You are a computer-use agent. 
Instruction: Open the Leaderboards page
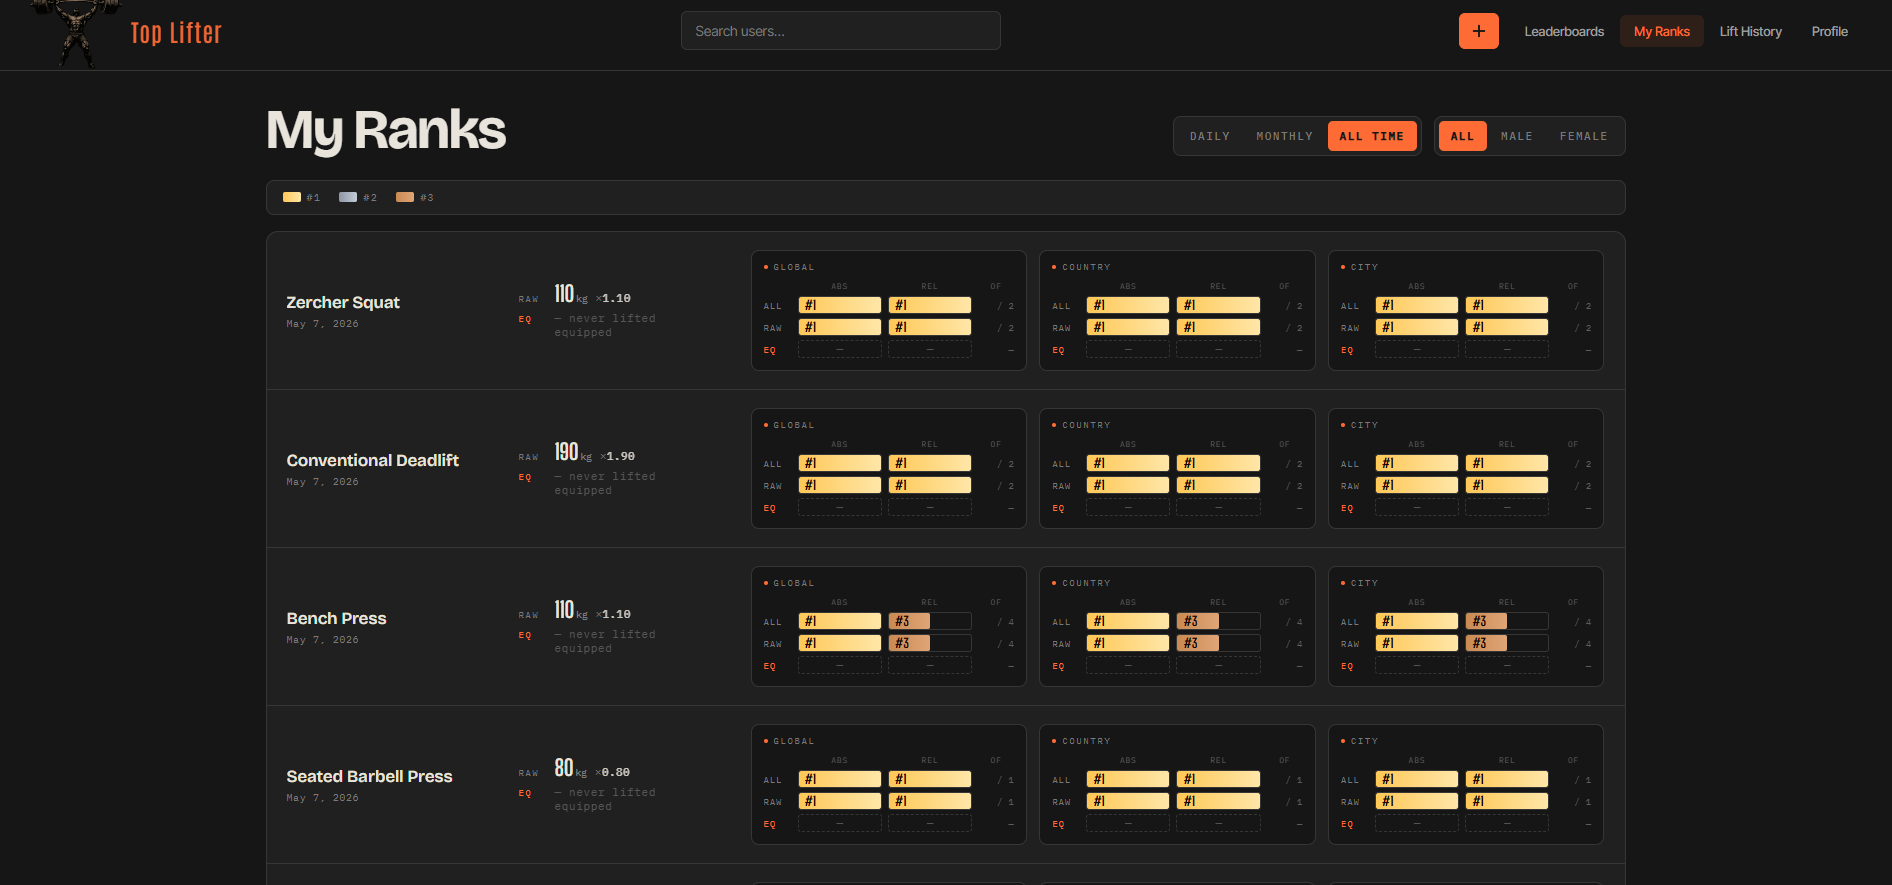point(1564,32)
